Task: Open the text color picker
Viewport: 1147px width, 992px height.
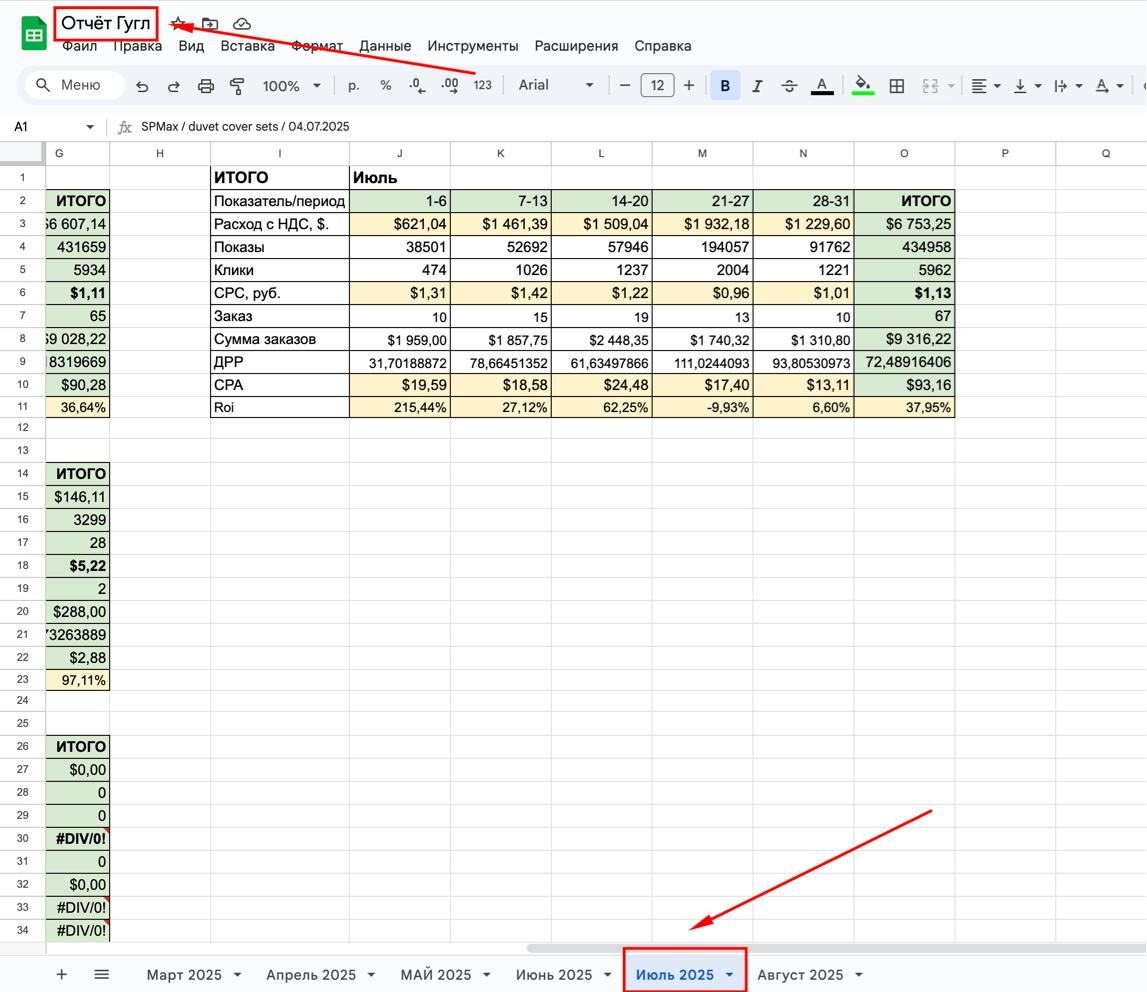Action: (x=822, y=86)
